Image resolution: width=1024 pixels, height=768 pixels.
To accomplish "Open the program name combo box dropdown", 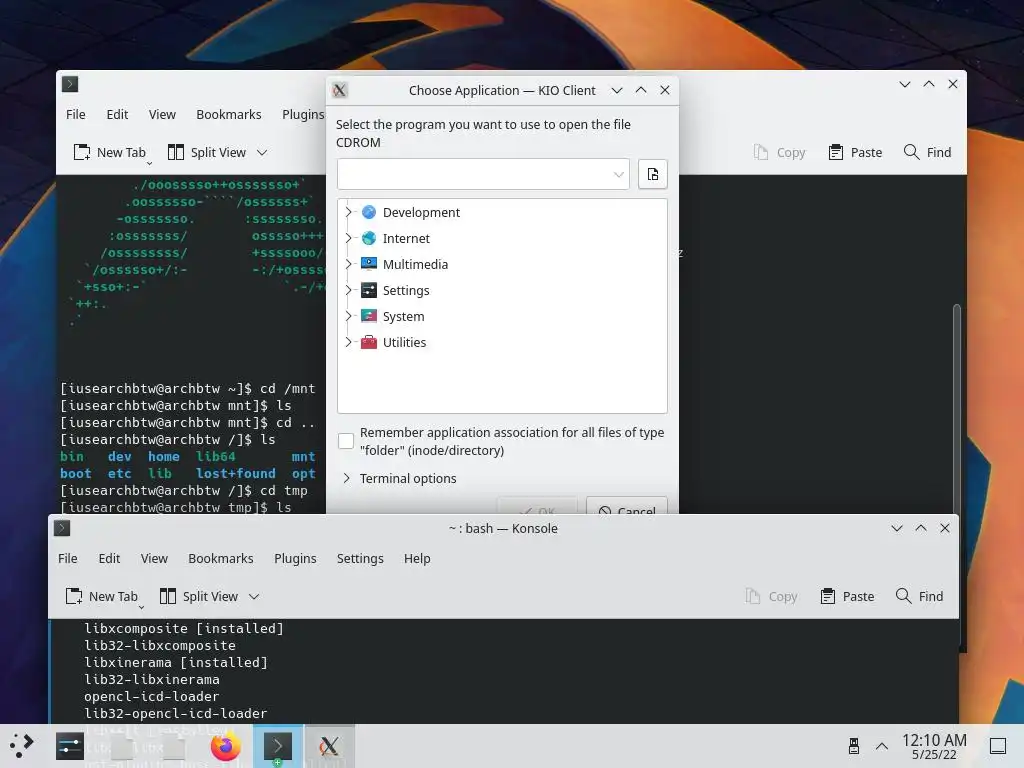I will pos(618,174).
